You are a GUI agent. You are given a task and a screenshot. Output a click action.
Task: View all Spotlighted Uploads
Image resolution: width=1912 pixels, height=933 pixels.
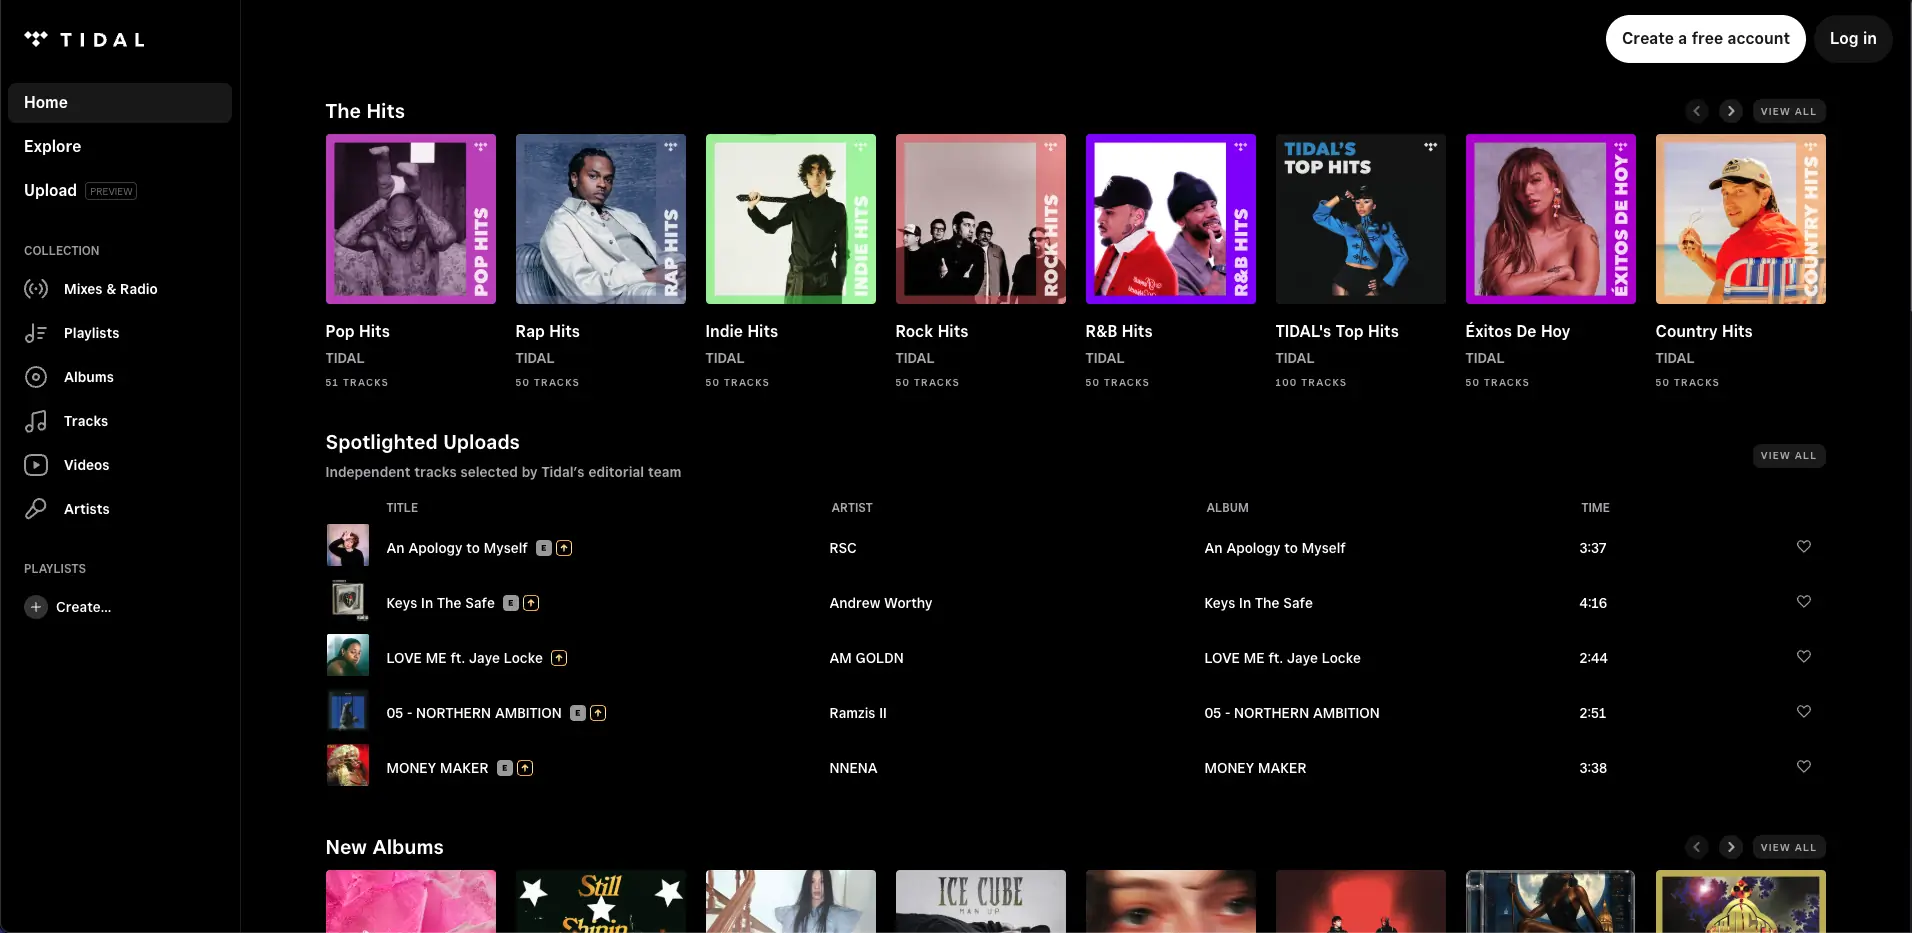tap(1788, 456)
